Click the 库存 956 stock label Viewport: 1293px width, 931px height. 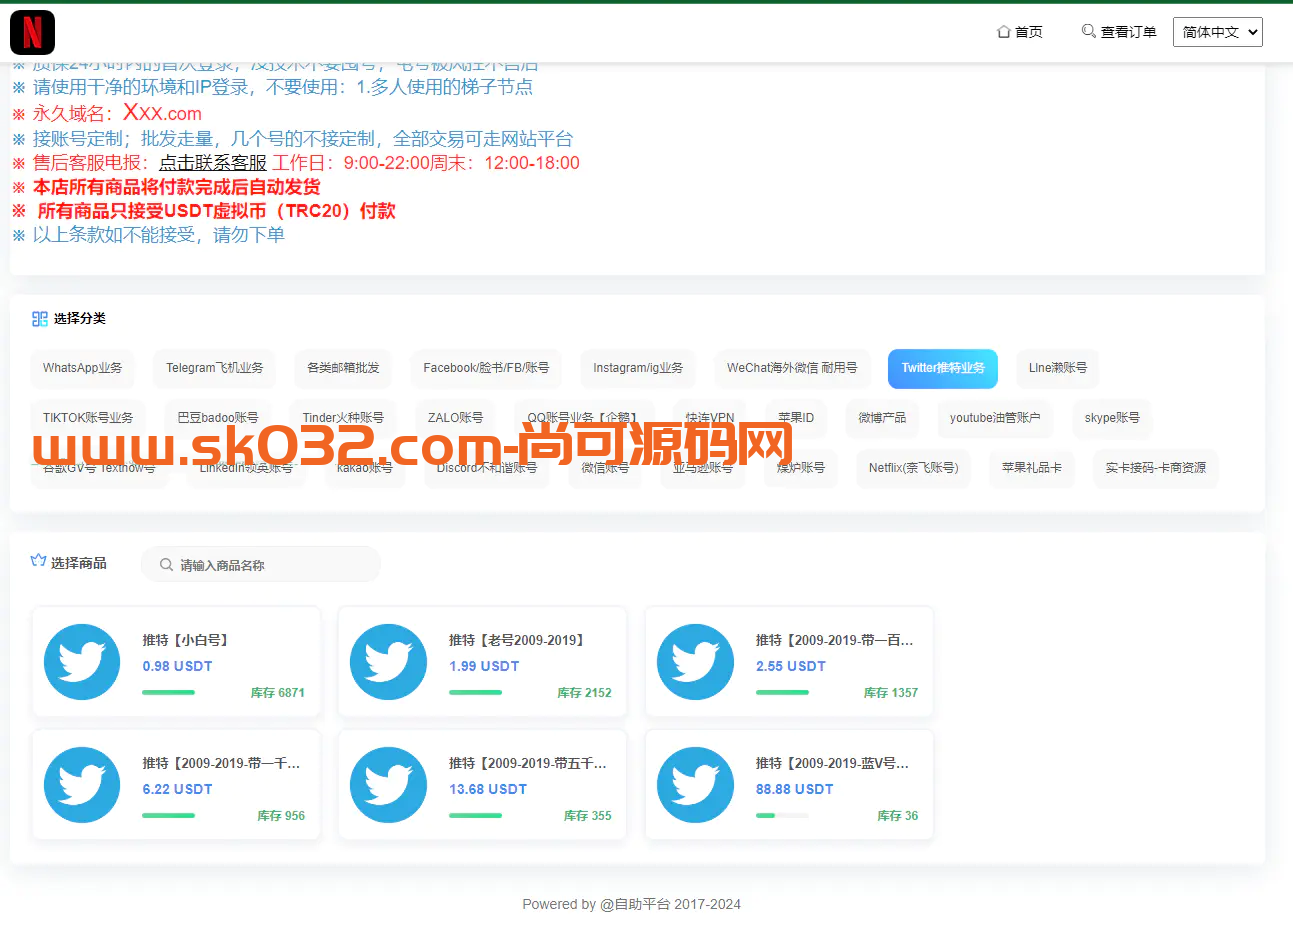[x=281, y=815]
